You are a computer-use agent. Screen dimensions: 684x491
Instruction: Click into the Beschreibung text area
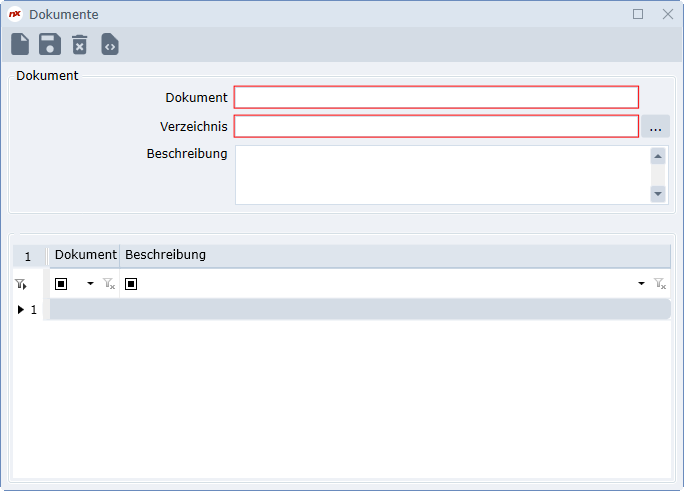tap(443, 175)
